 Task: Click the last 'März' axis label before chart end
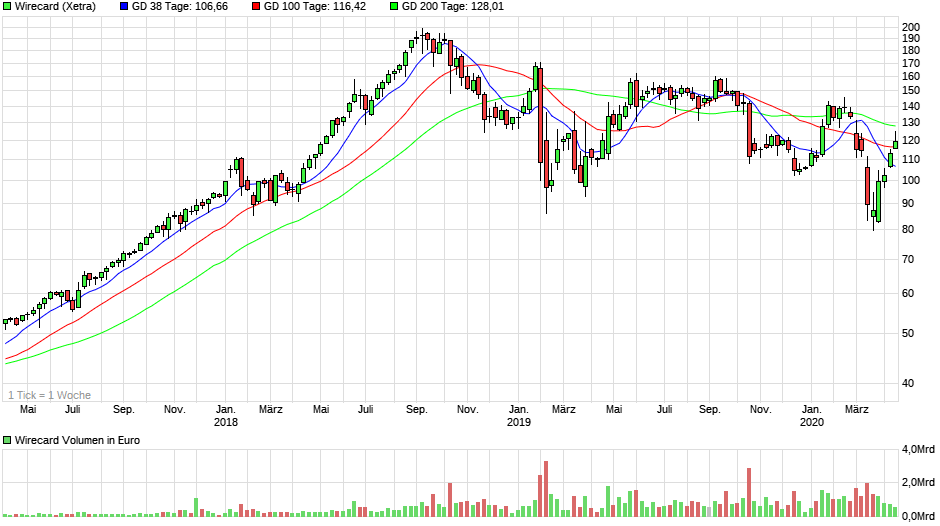(x=857, y=410)
